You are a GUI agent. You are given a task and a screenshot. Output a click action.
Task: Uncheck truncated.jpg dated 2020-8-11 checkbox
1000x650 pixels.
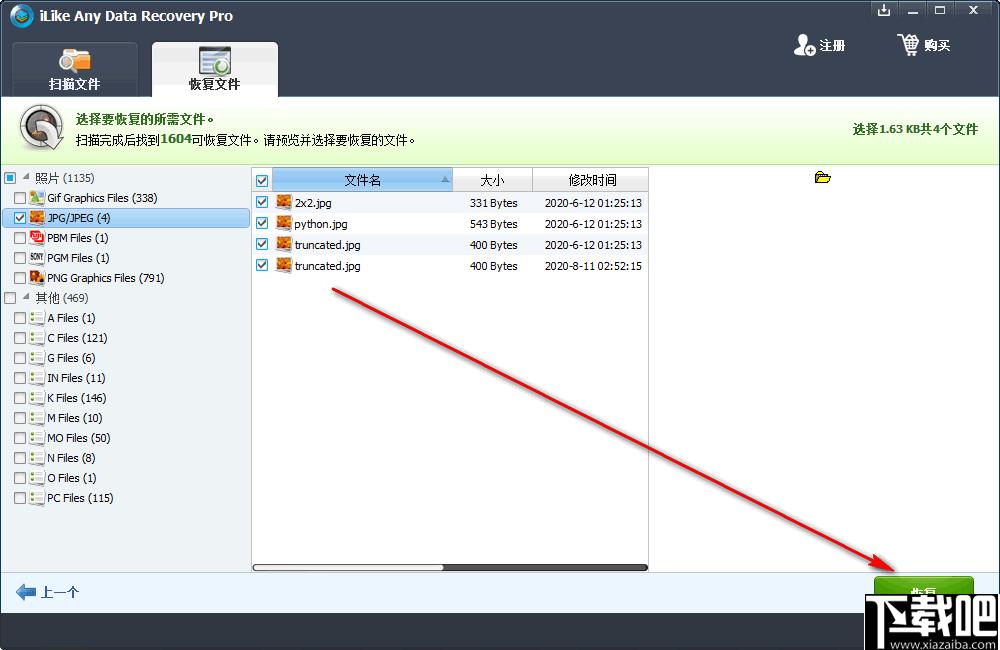(x=261, y=265)
